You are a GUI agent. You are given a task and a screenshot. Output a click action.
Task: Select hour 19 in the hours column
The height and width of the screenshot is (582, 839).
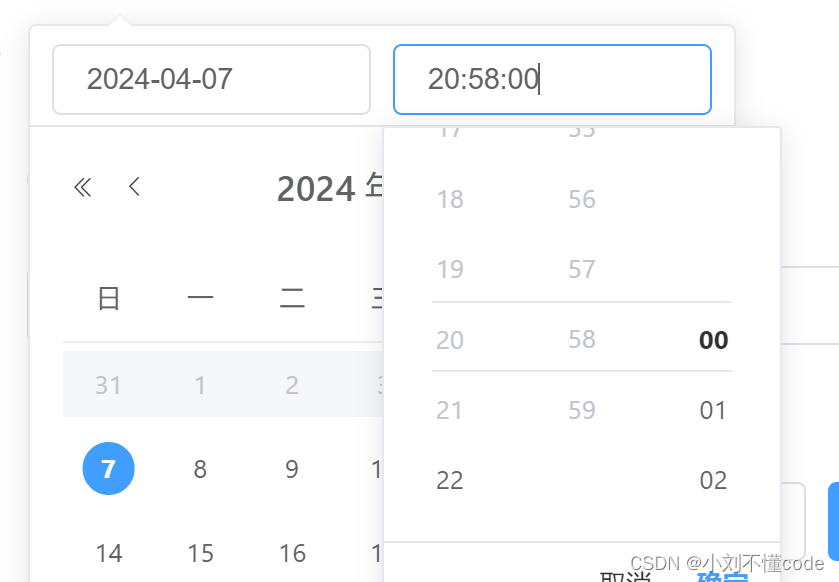(450, 269)
